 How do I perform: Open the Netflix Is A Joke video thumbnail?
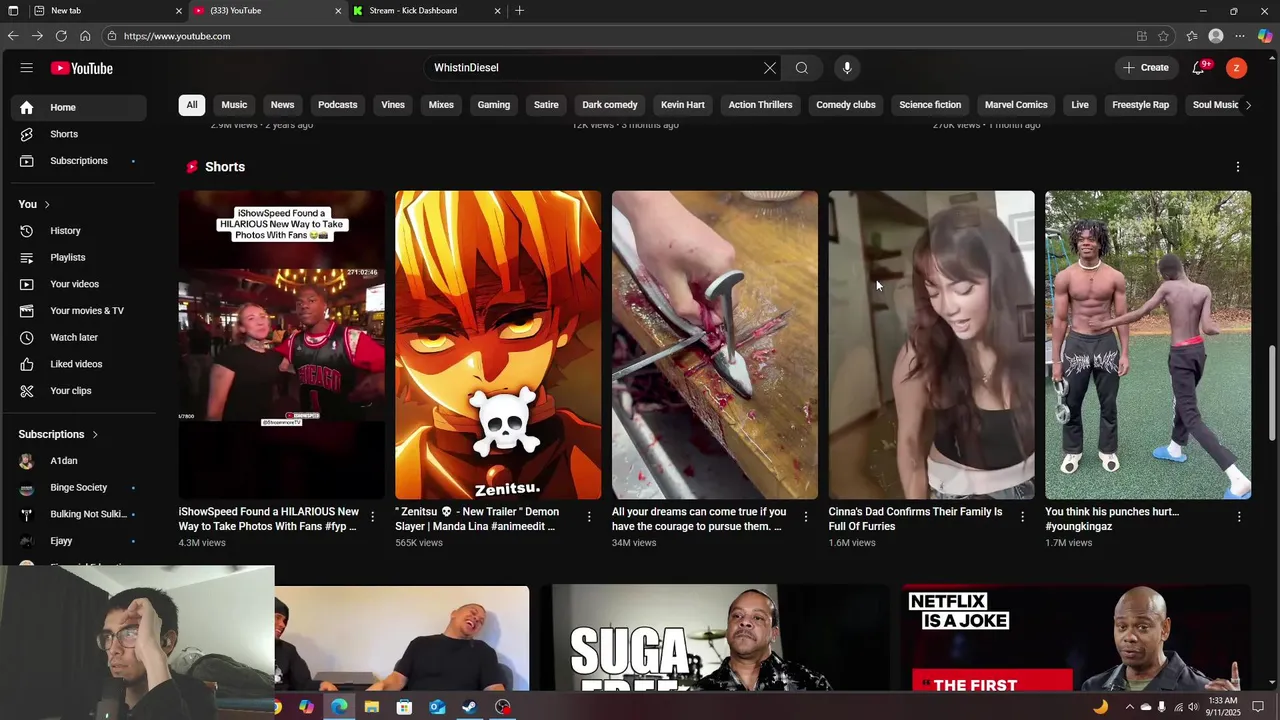tap(1076, 639)
